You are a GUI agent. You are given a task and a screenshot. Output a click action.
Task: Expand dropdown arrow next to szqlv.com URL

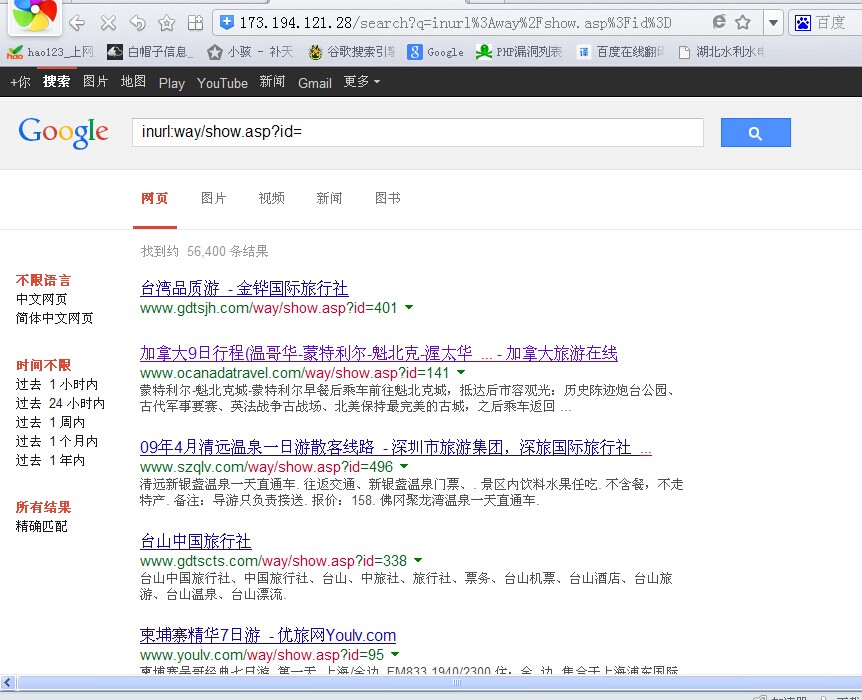(404, 466)
